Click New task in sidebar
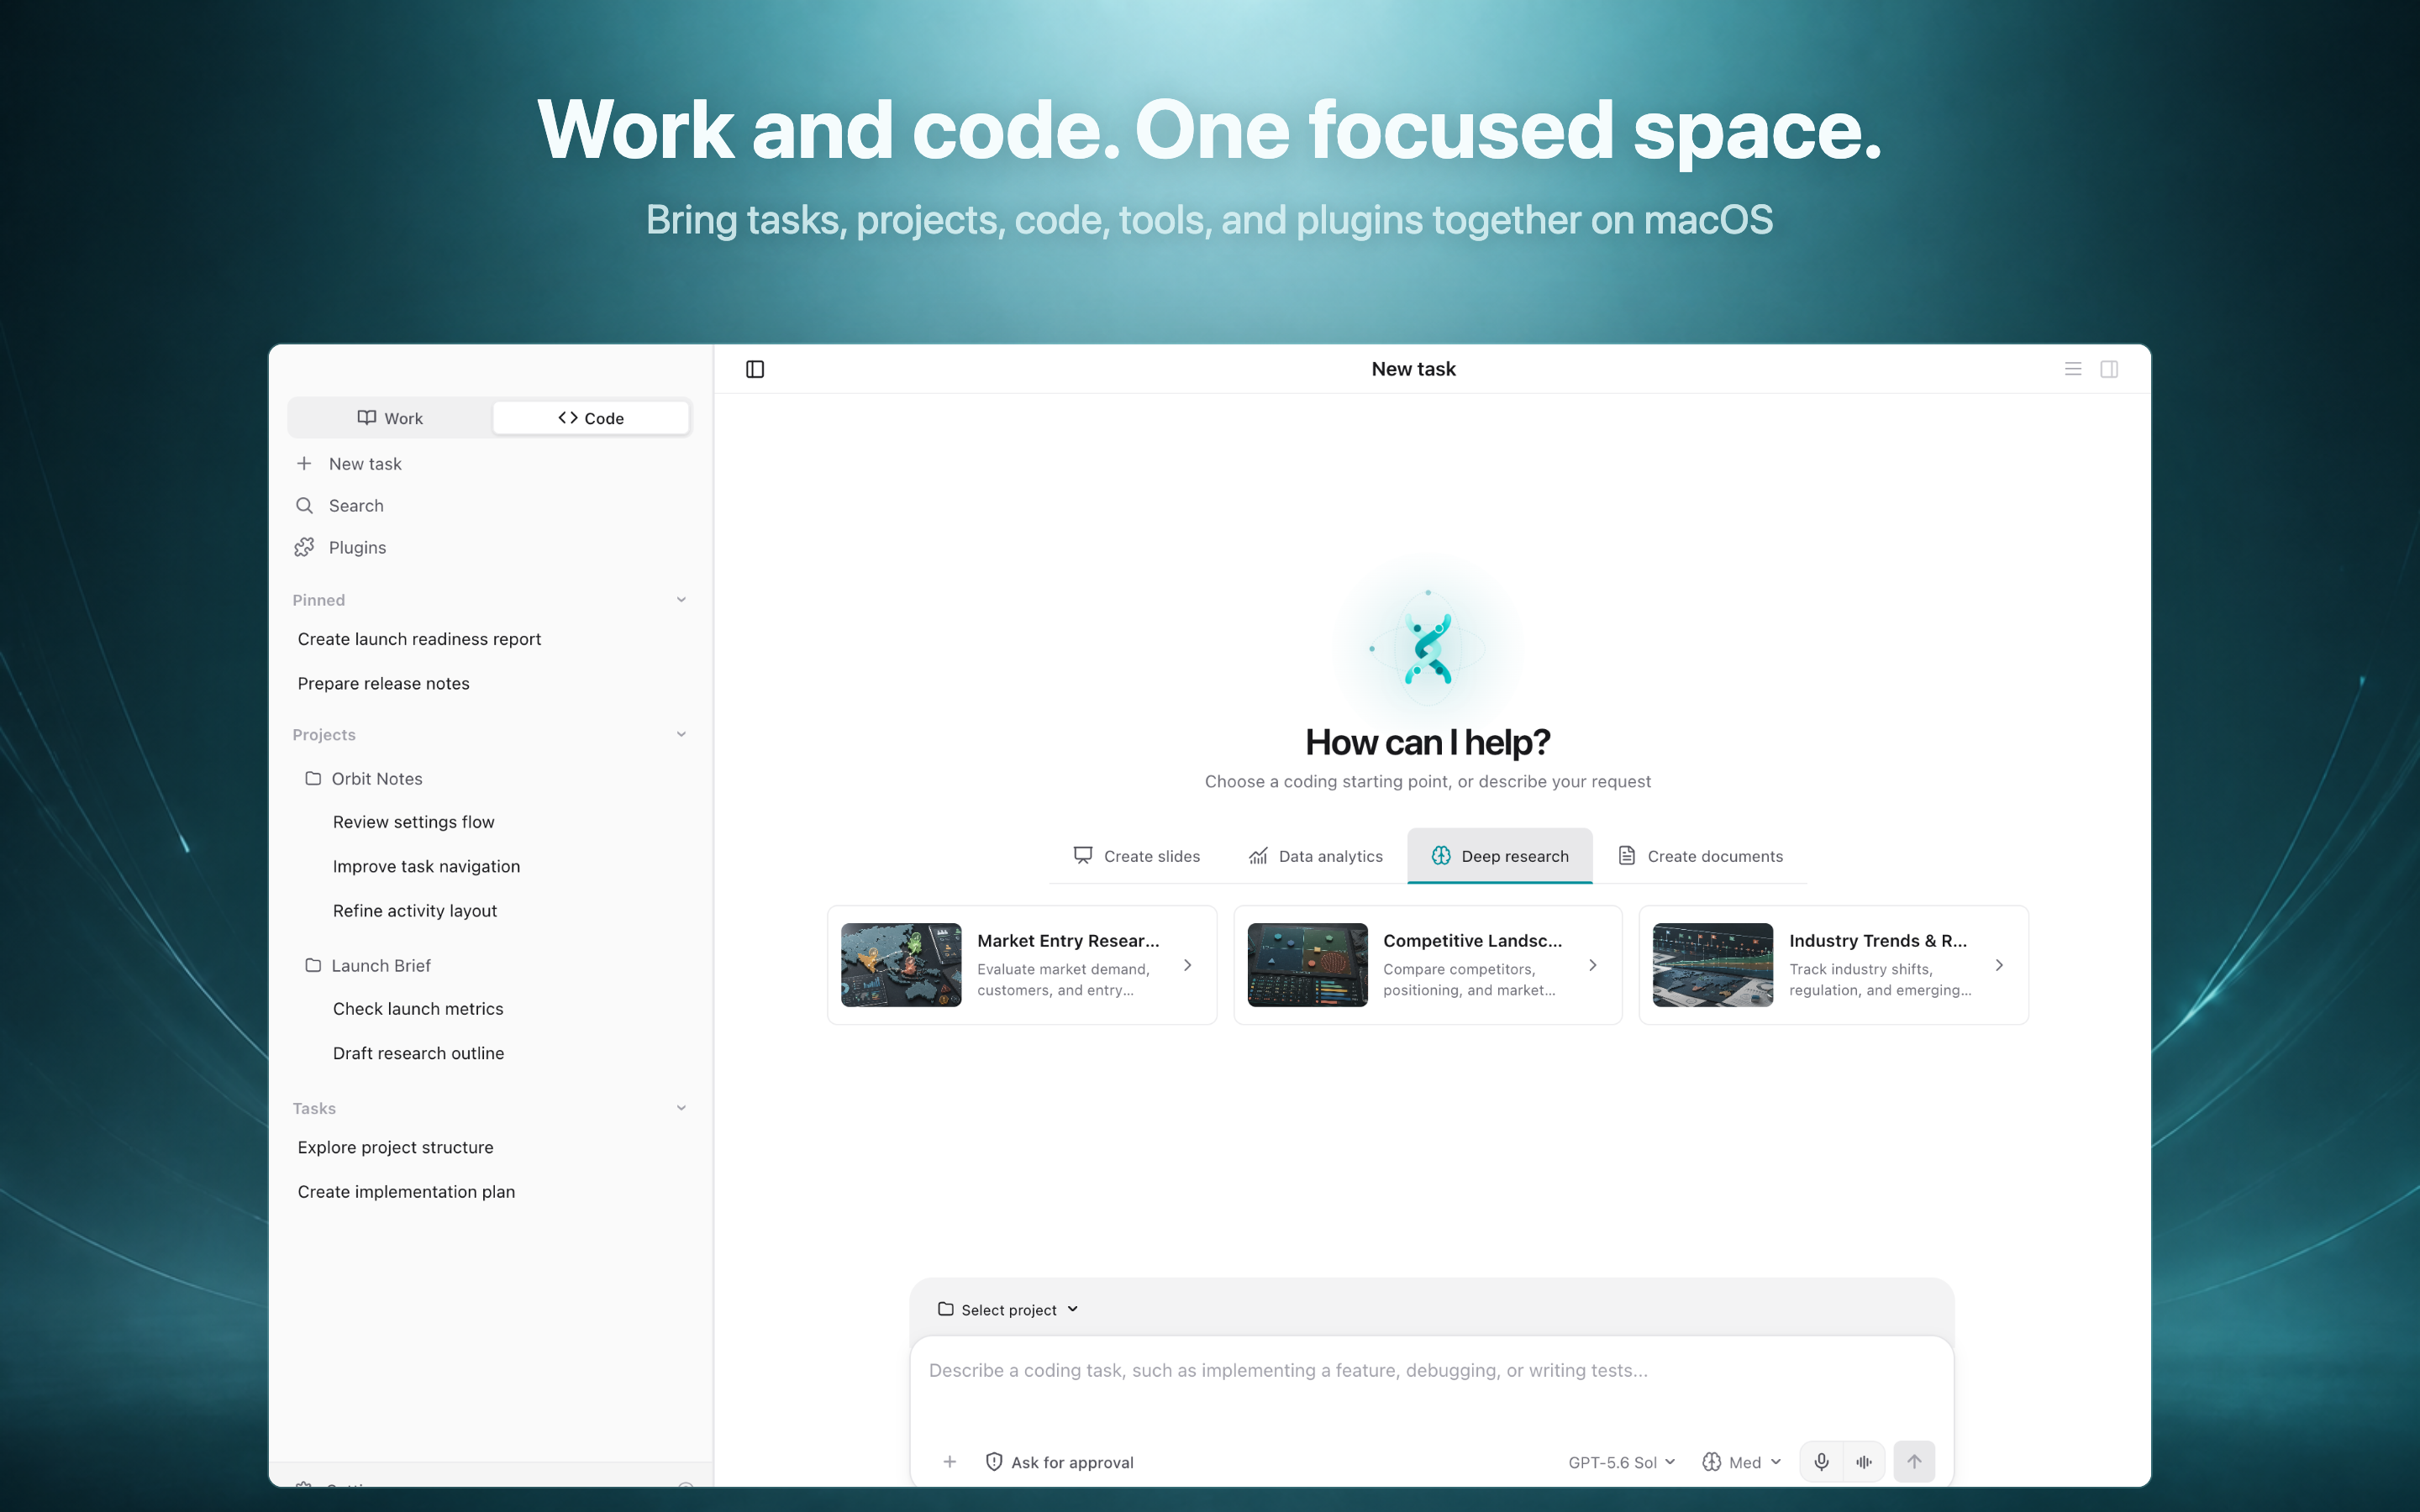The width and height of the screenshot is (2420, 1512). pos(490,463)
